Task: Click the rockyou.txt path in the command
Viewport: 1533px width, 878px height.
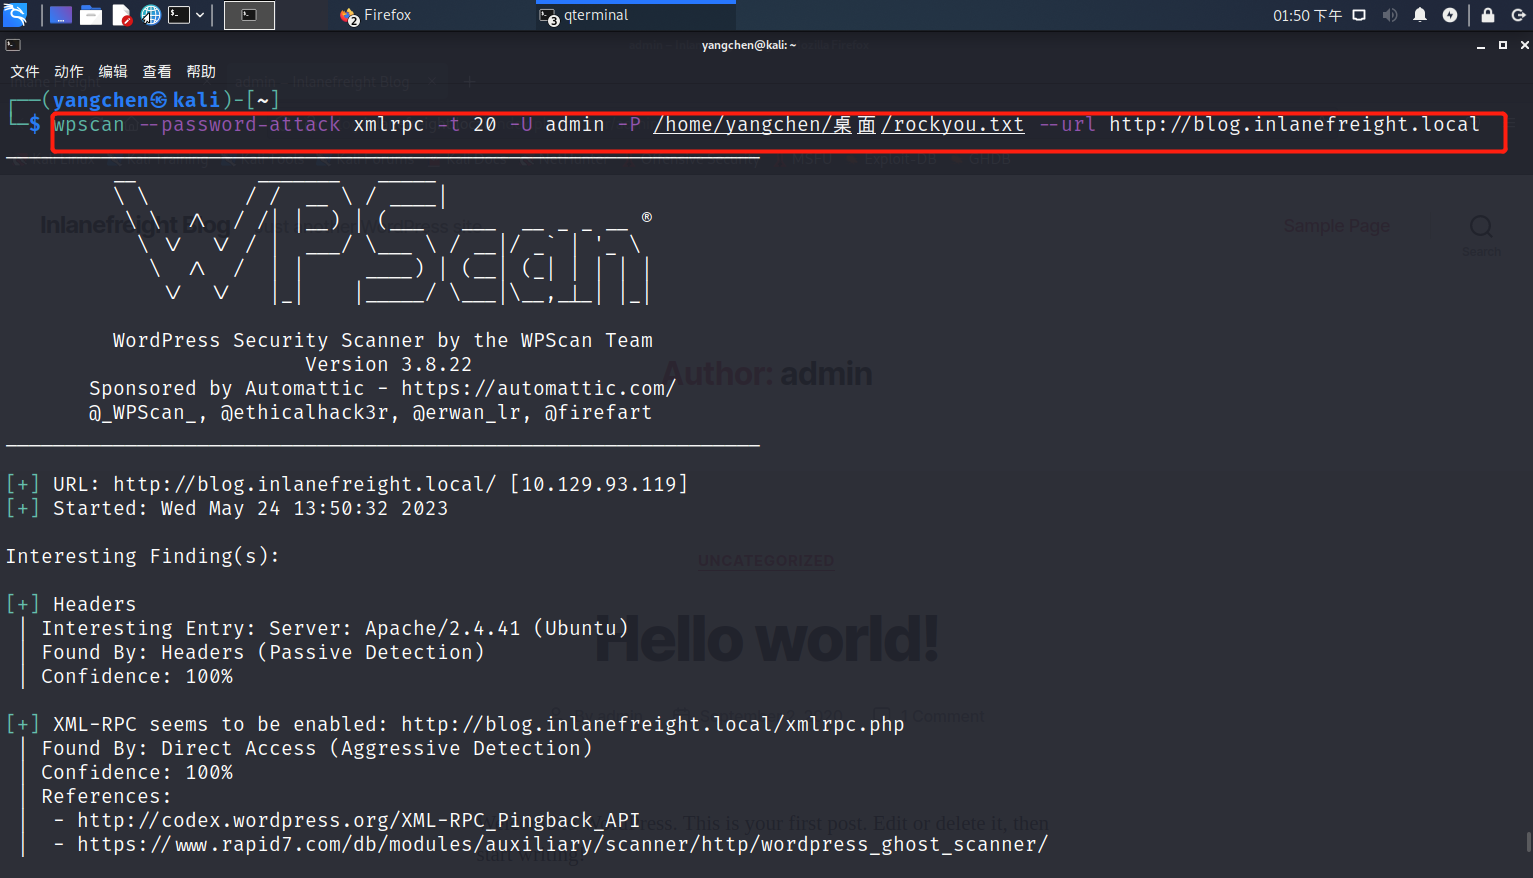Action: [839, 125]
